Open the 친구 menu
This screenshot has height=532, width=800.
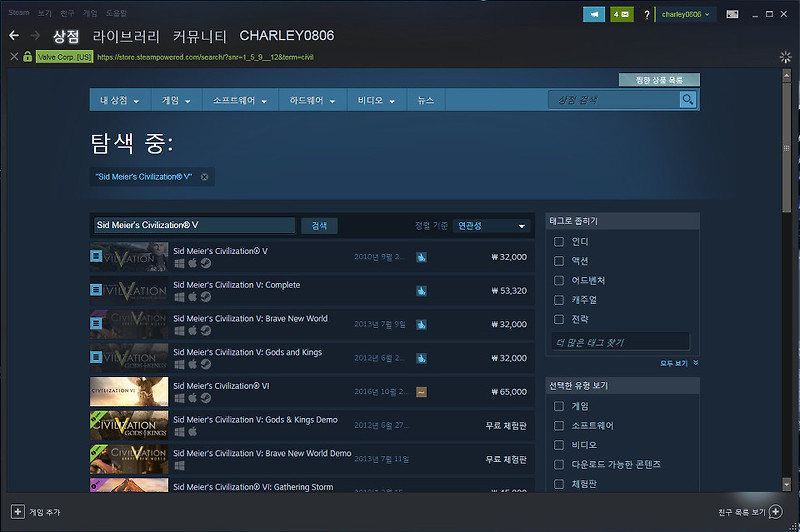point(67,13)
